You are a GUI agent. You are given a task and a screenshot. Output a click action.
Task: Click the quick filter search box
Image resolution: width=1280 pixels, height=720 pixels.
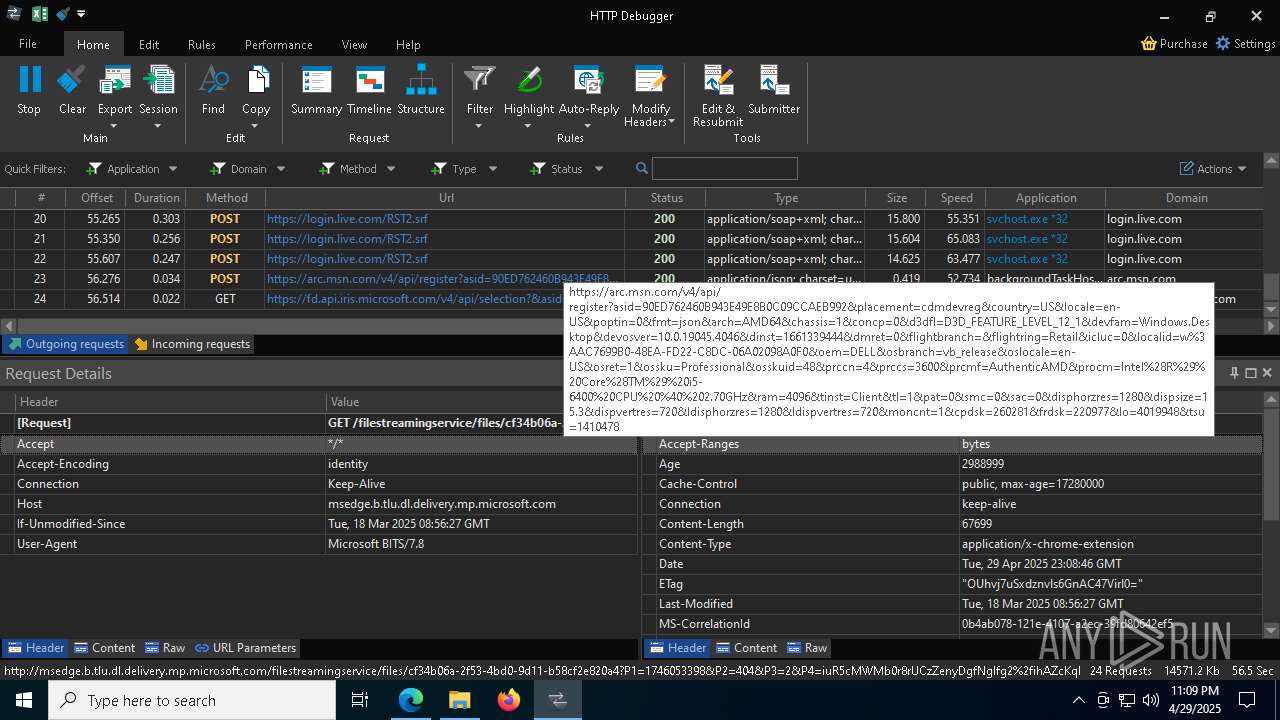point(725,168)
